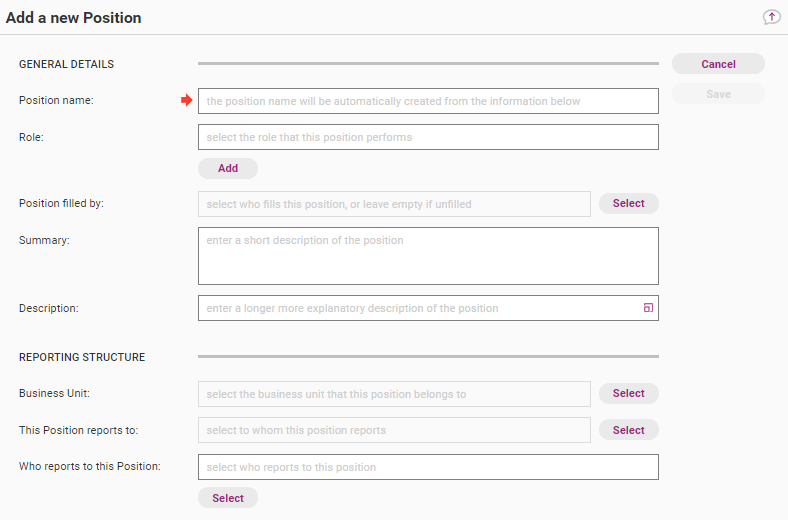Click the This Position reports to field

coord(394,430)
